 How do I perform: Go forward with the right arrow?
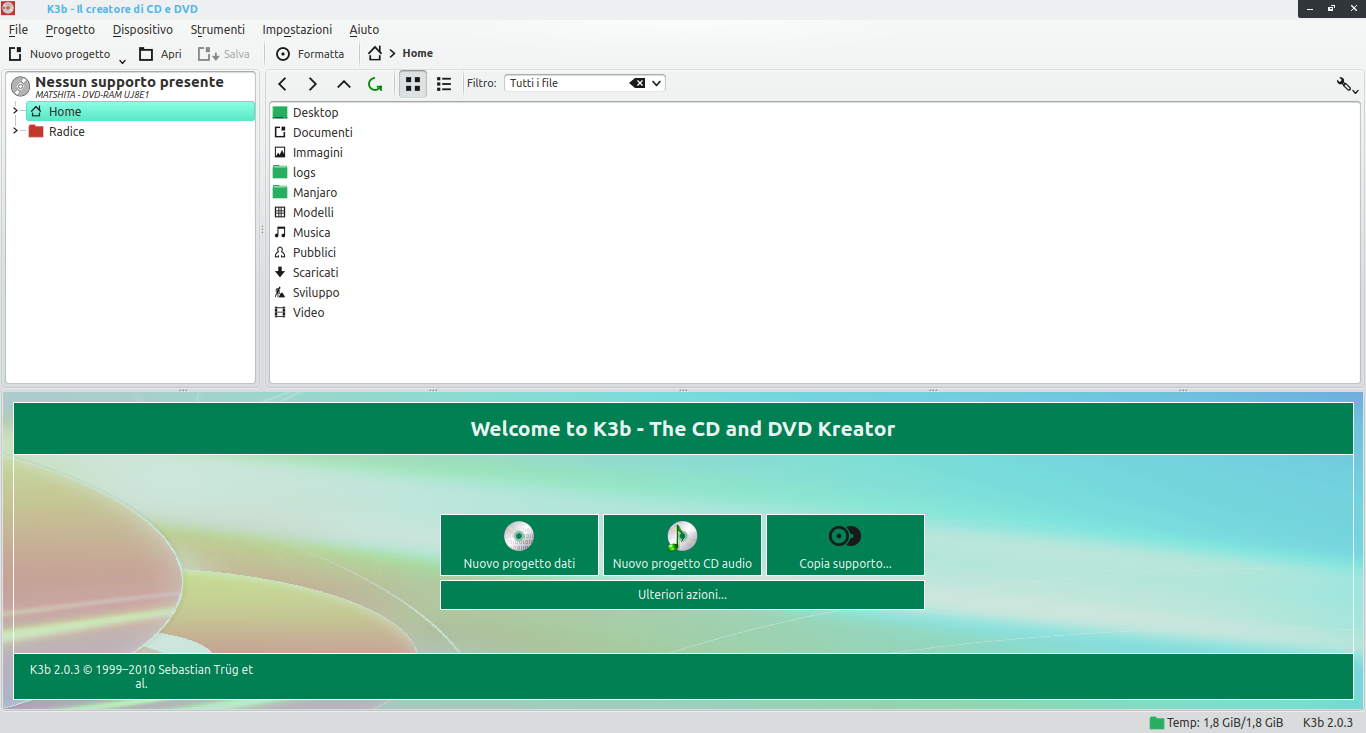313,84
